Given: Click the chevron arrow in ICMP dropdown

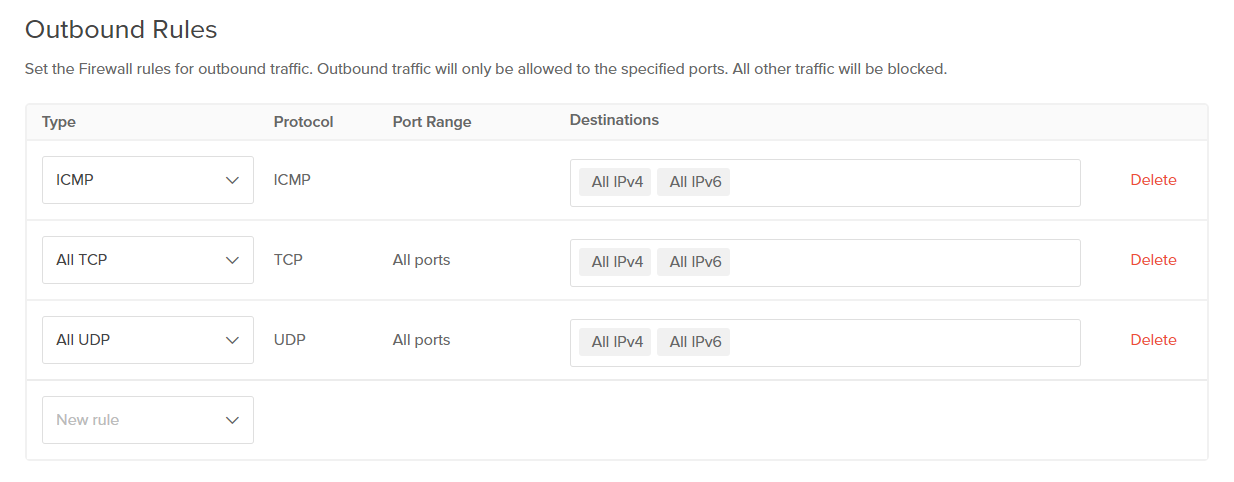Looking at the screenshot, I should pyautogui.click(x=233, y=181).
